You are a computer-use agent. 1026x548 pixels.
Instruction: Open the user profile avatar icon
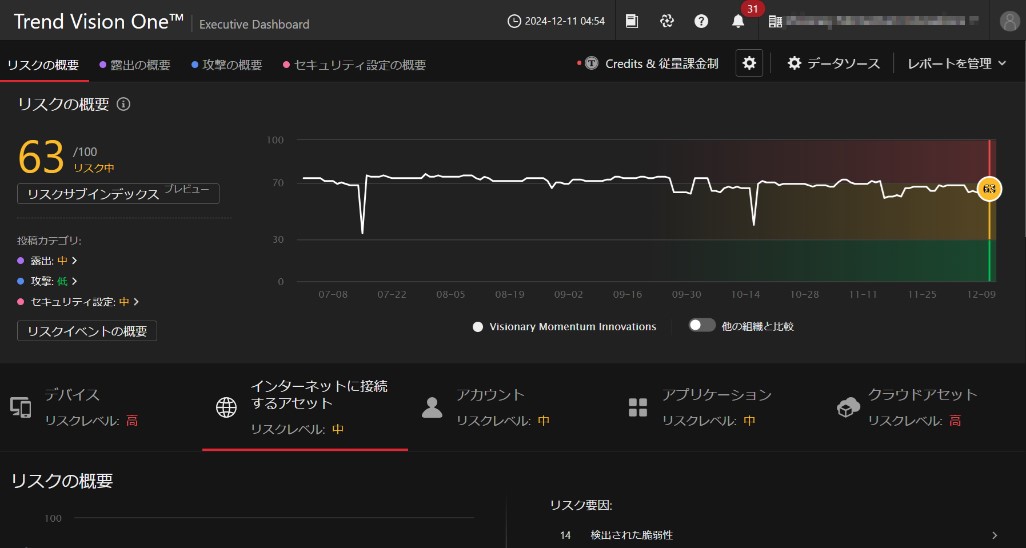tap(1009, 21)
